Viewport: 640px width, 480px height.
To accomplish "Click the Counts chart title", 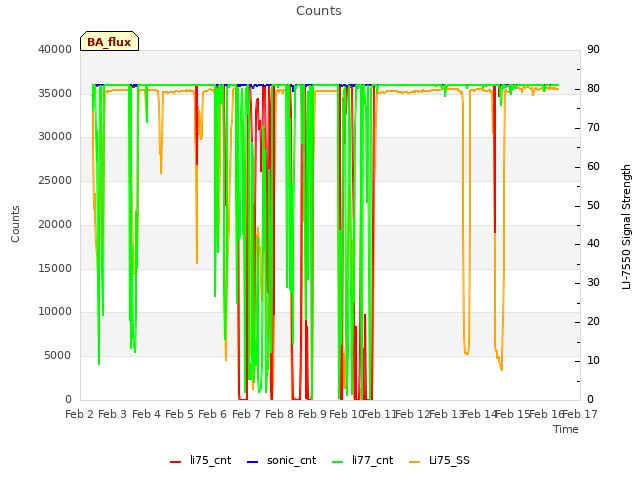I will point(319,11).
